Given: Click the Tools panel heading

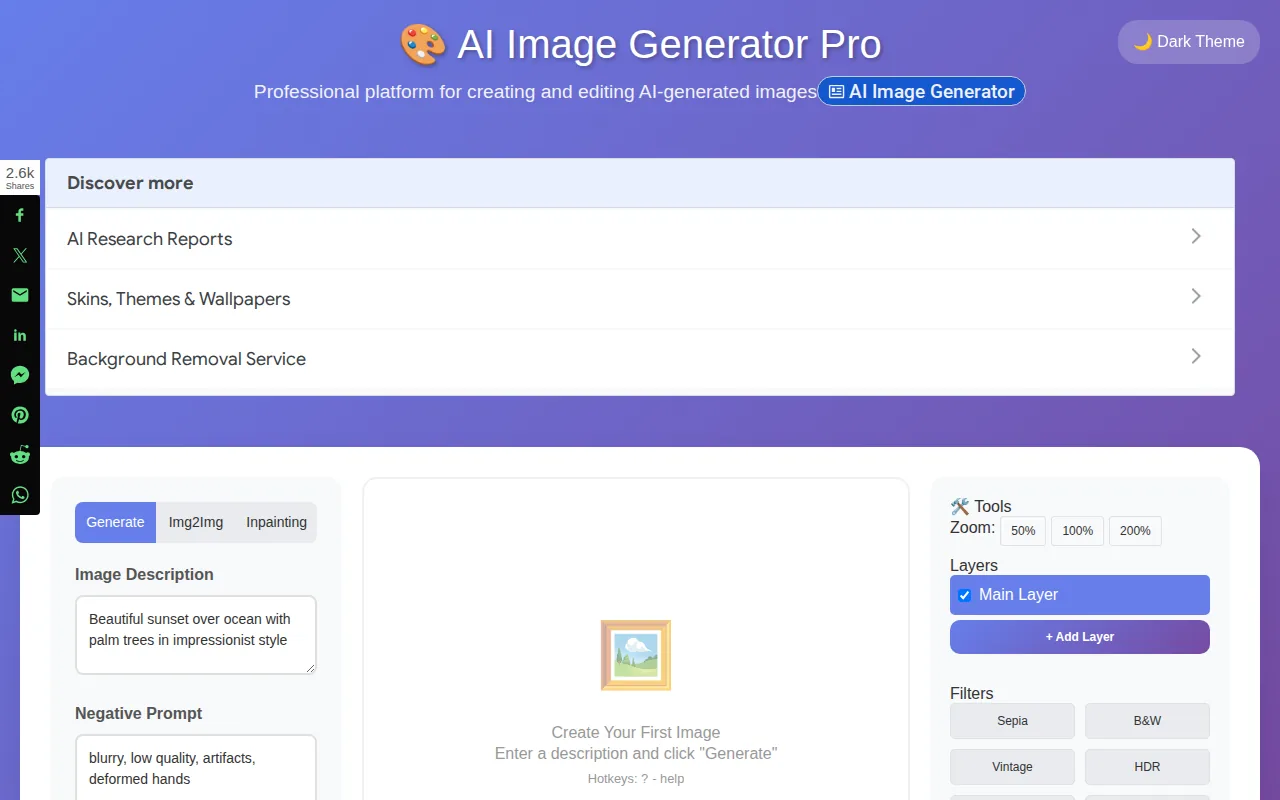Looking at the screenshot, I should pos(981,506).
